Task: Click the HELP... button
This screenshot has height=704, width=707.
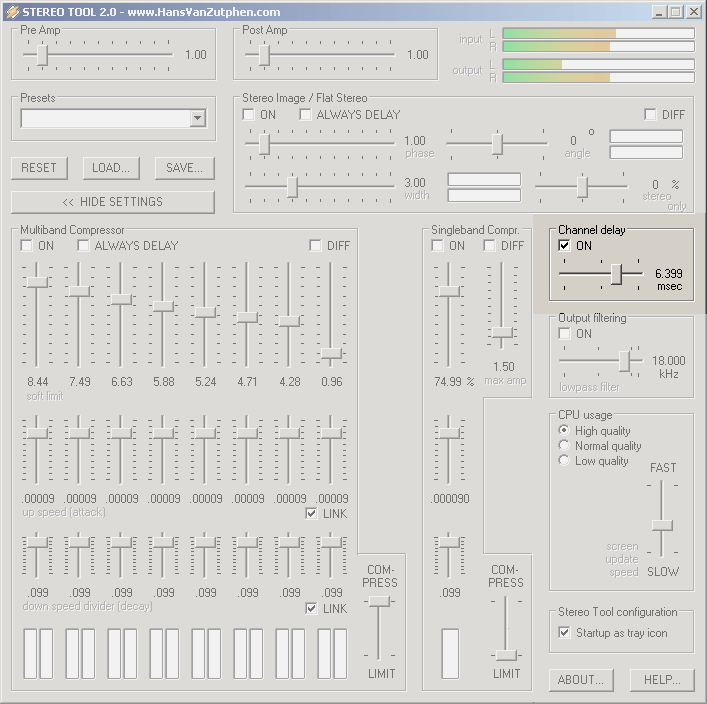Action: (x=662, y=680)
